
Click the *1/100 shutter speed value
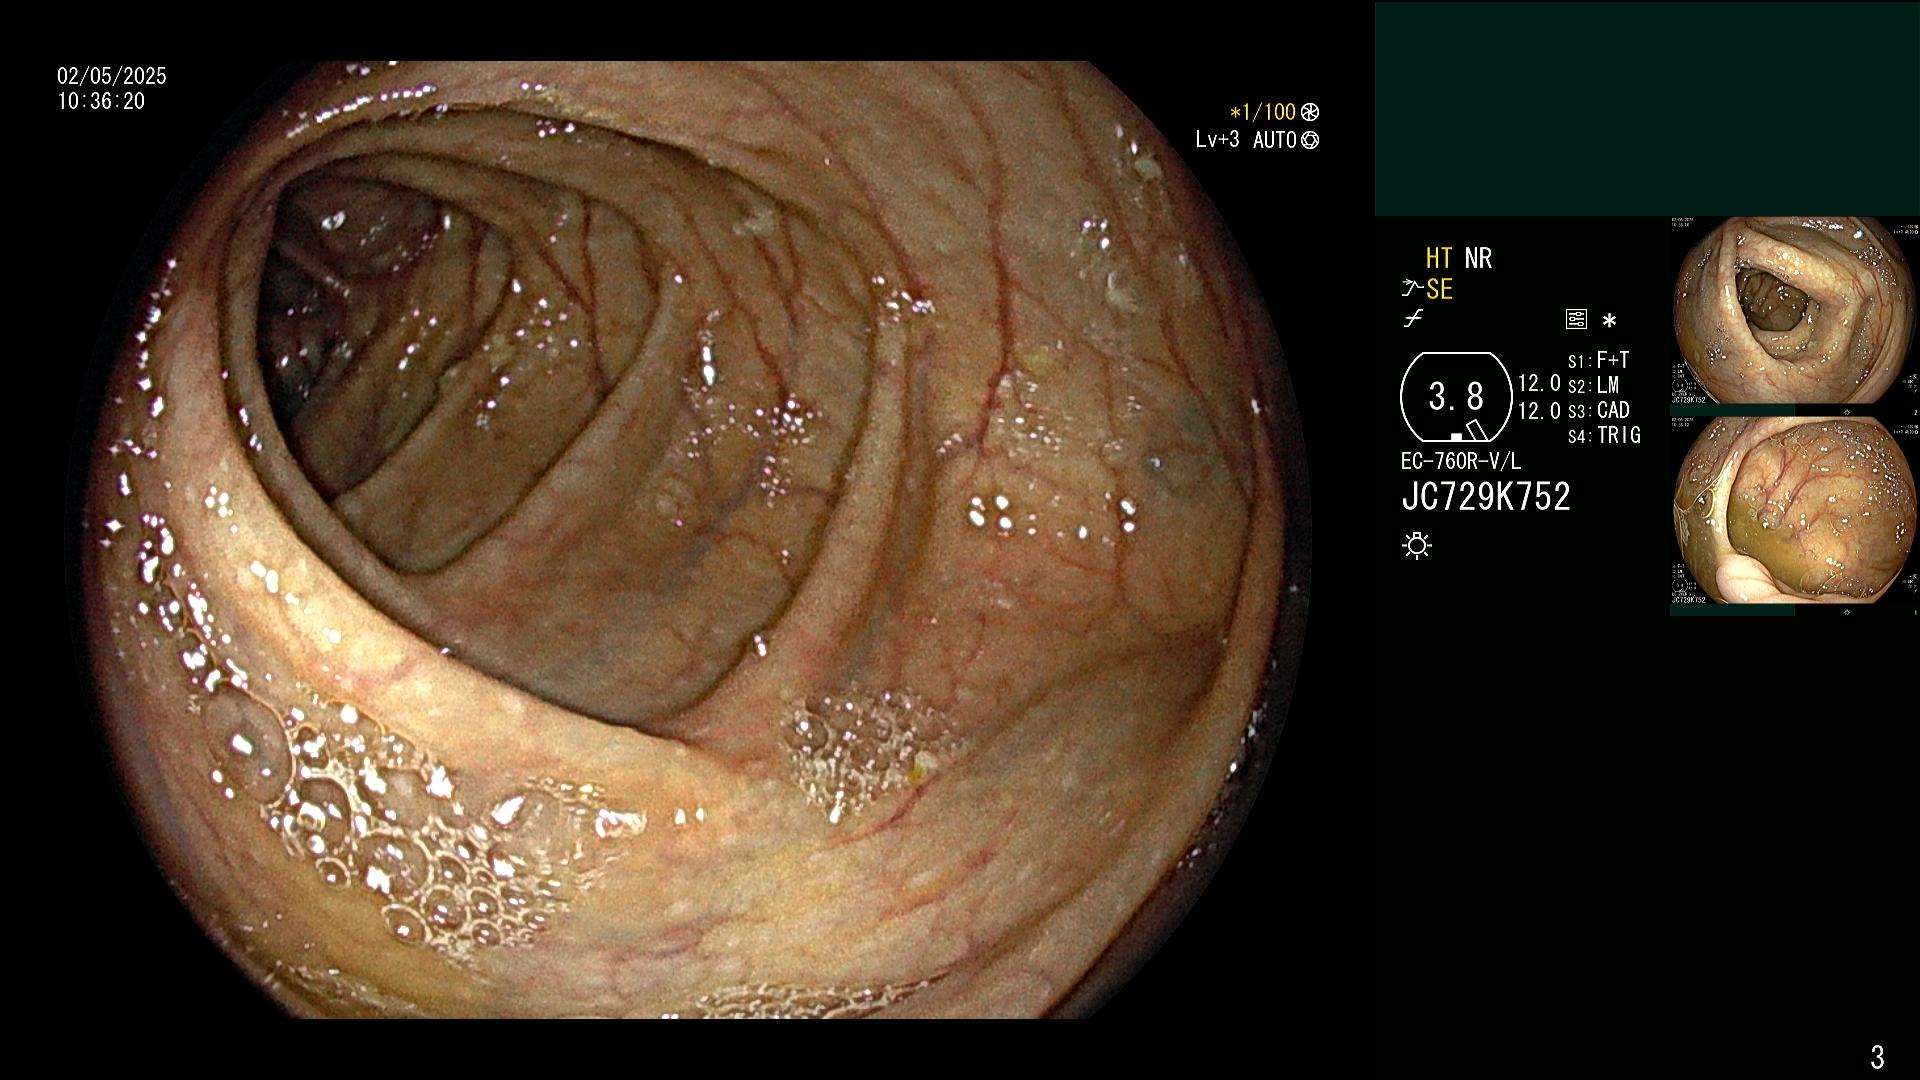(x=1262, y=113)
